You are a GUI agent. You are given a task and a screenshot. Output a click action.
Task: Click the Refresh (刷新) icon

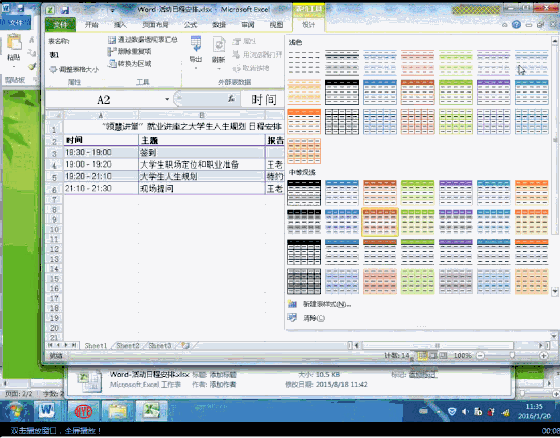(219, 45)
